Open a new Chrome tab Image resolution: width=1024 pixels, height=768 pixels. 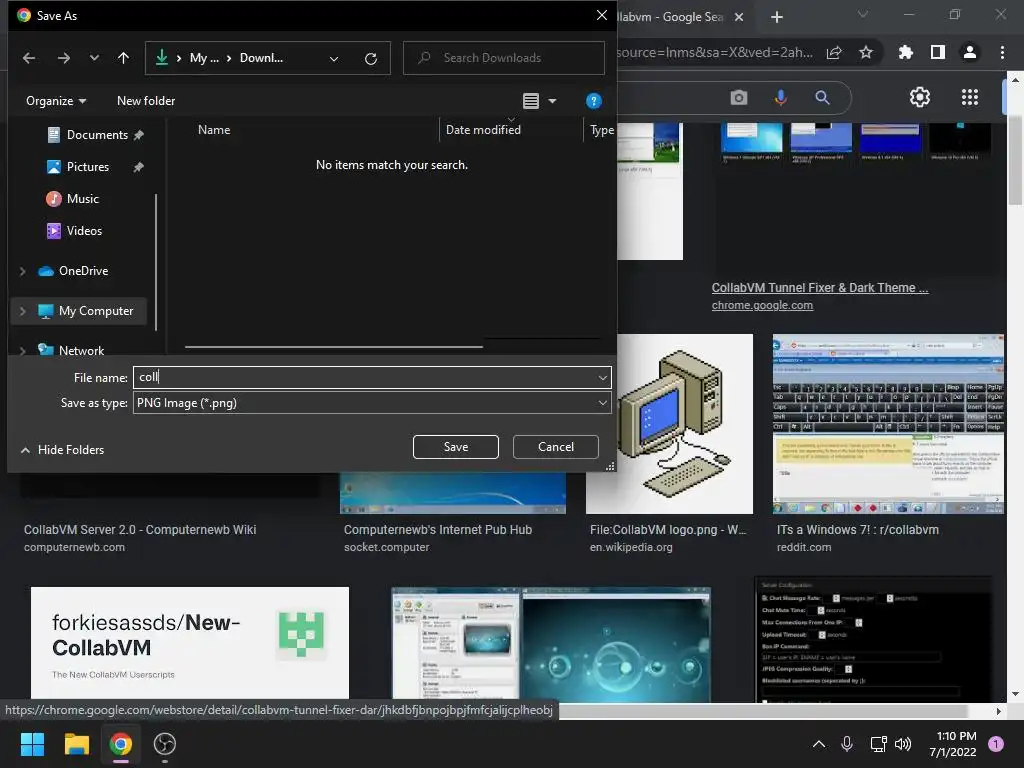point(776,17)
